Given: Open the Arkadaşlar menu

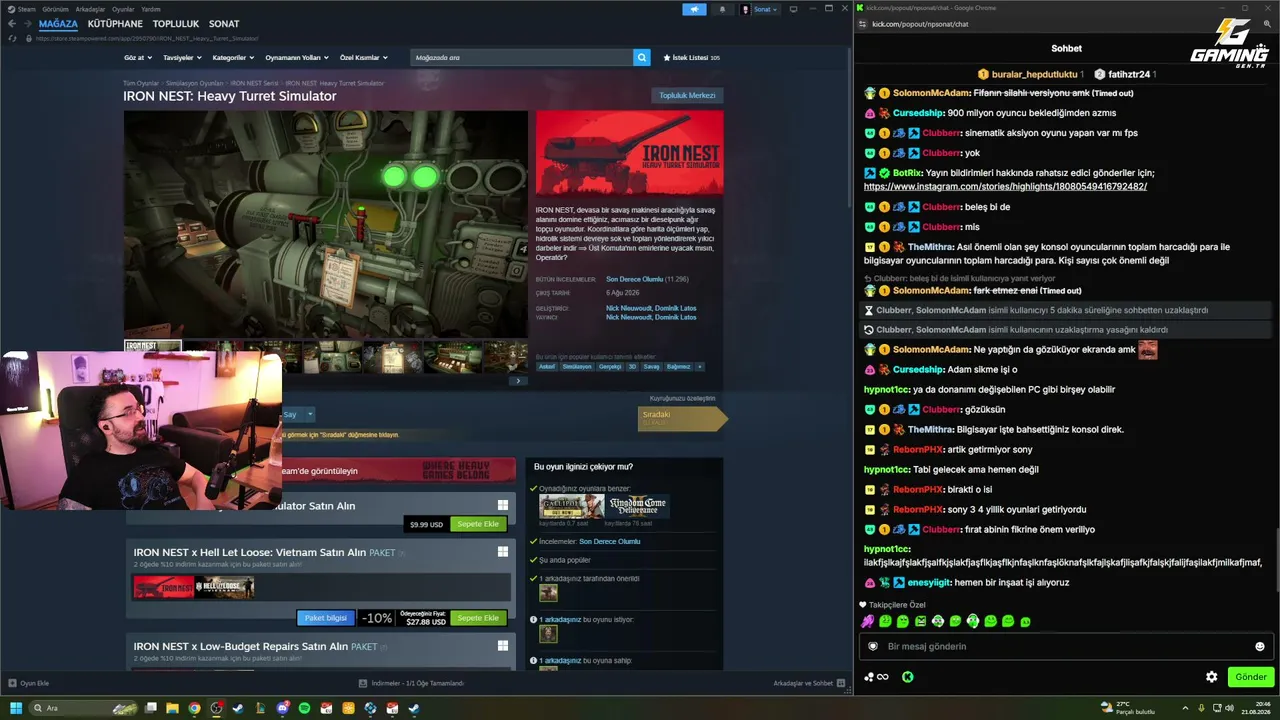Looking at the screenshot, I should [90, 9].
